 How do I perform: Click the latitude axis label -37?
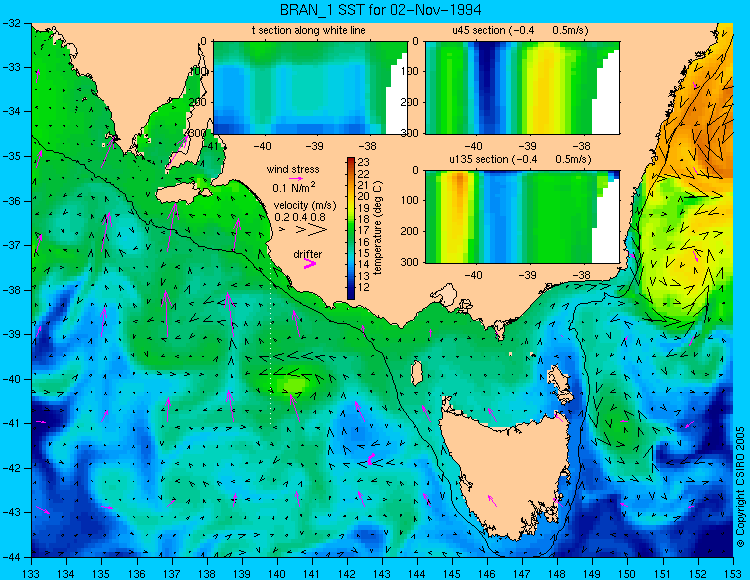(11, 245)
